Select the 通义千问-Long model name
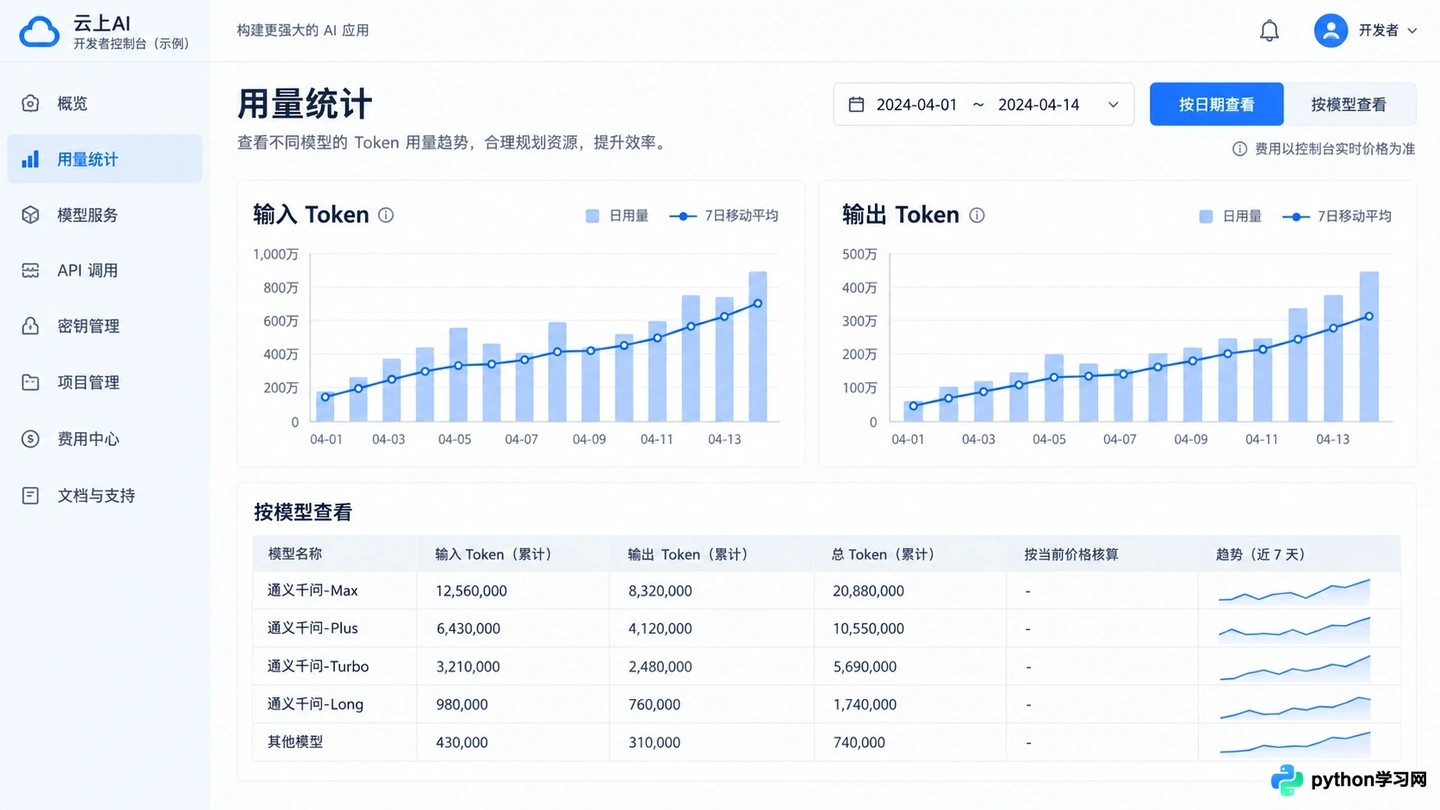 (x=315, y=704)
